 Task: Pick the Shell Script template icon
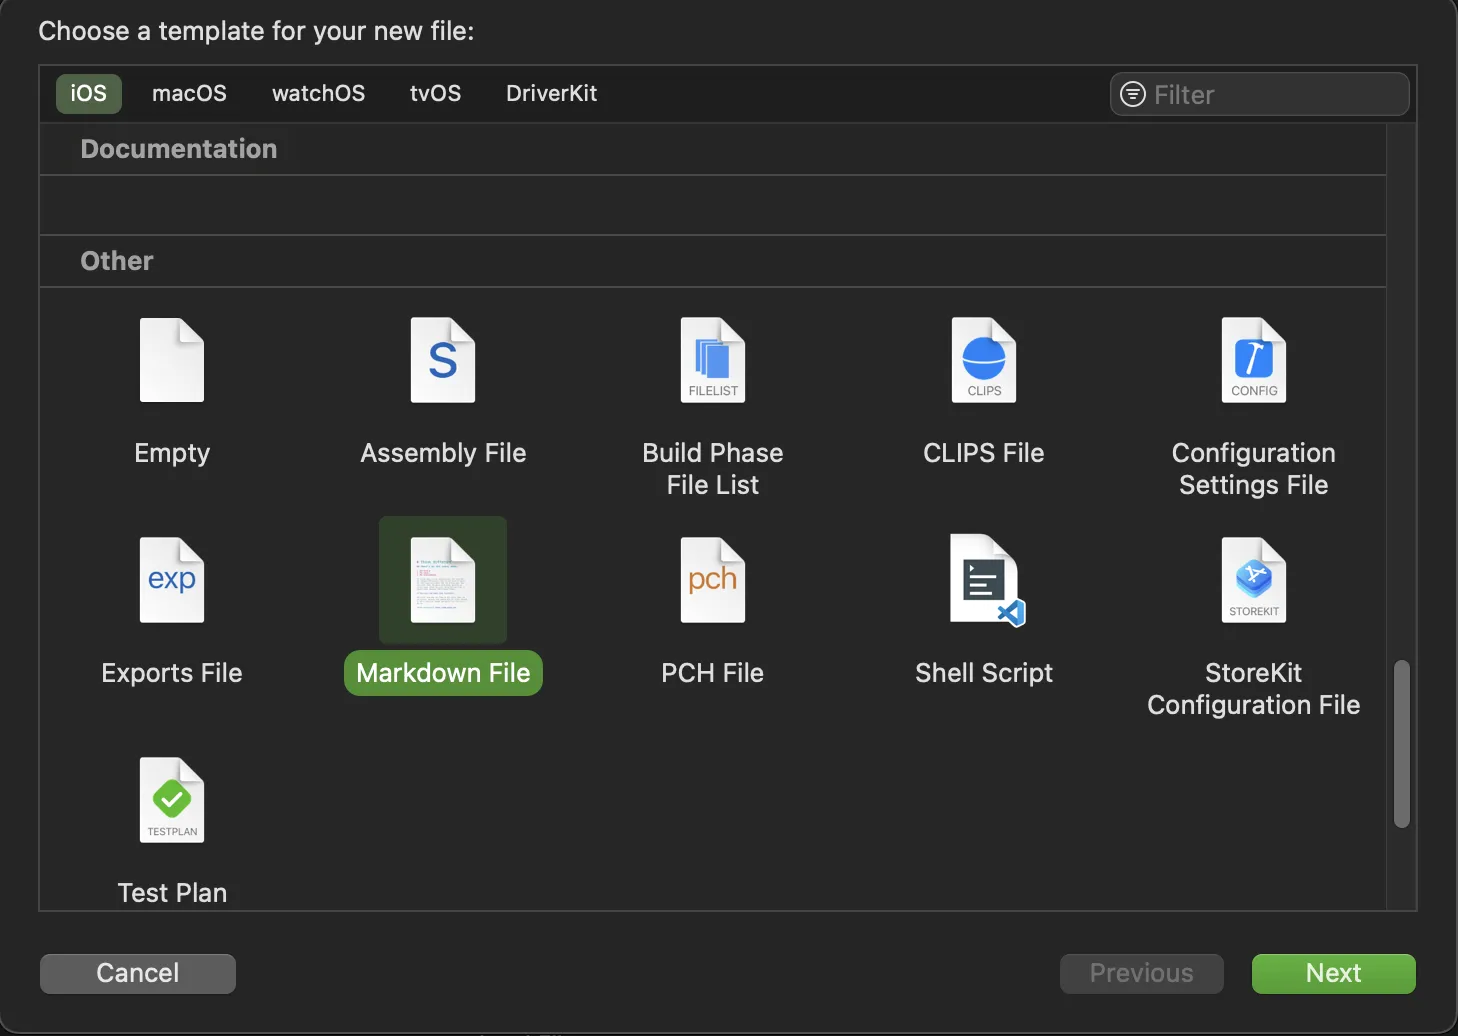(x=984, y=581)
